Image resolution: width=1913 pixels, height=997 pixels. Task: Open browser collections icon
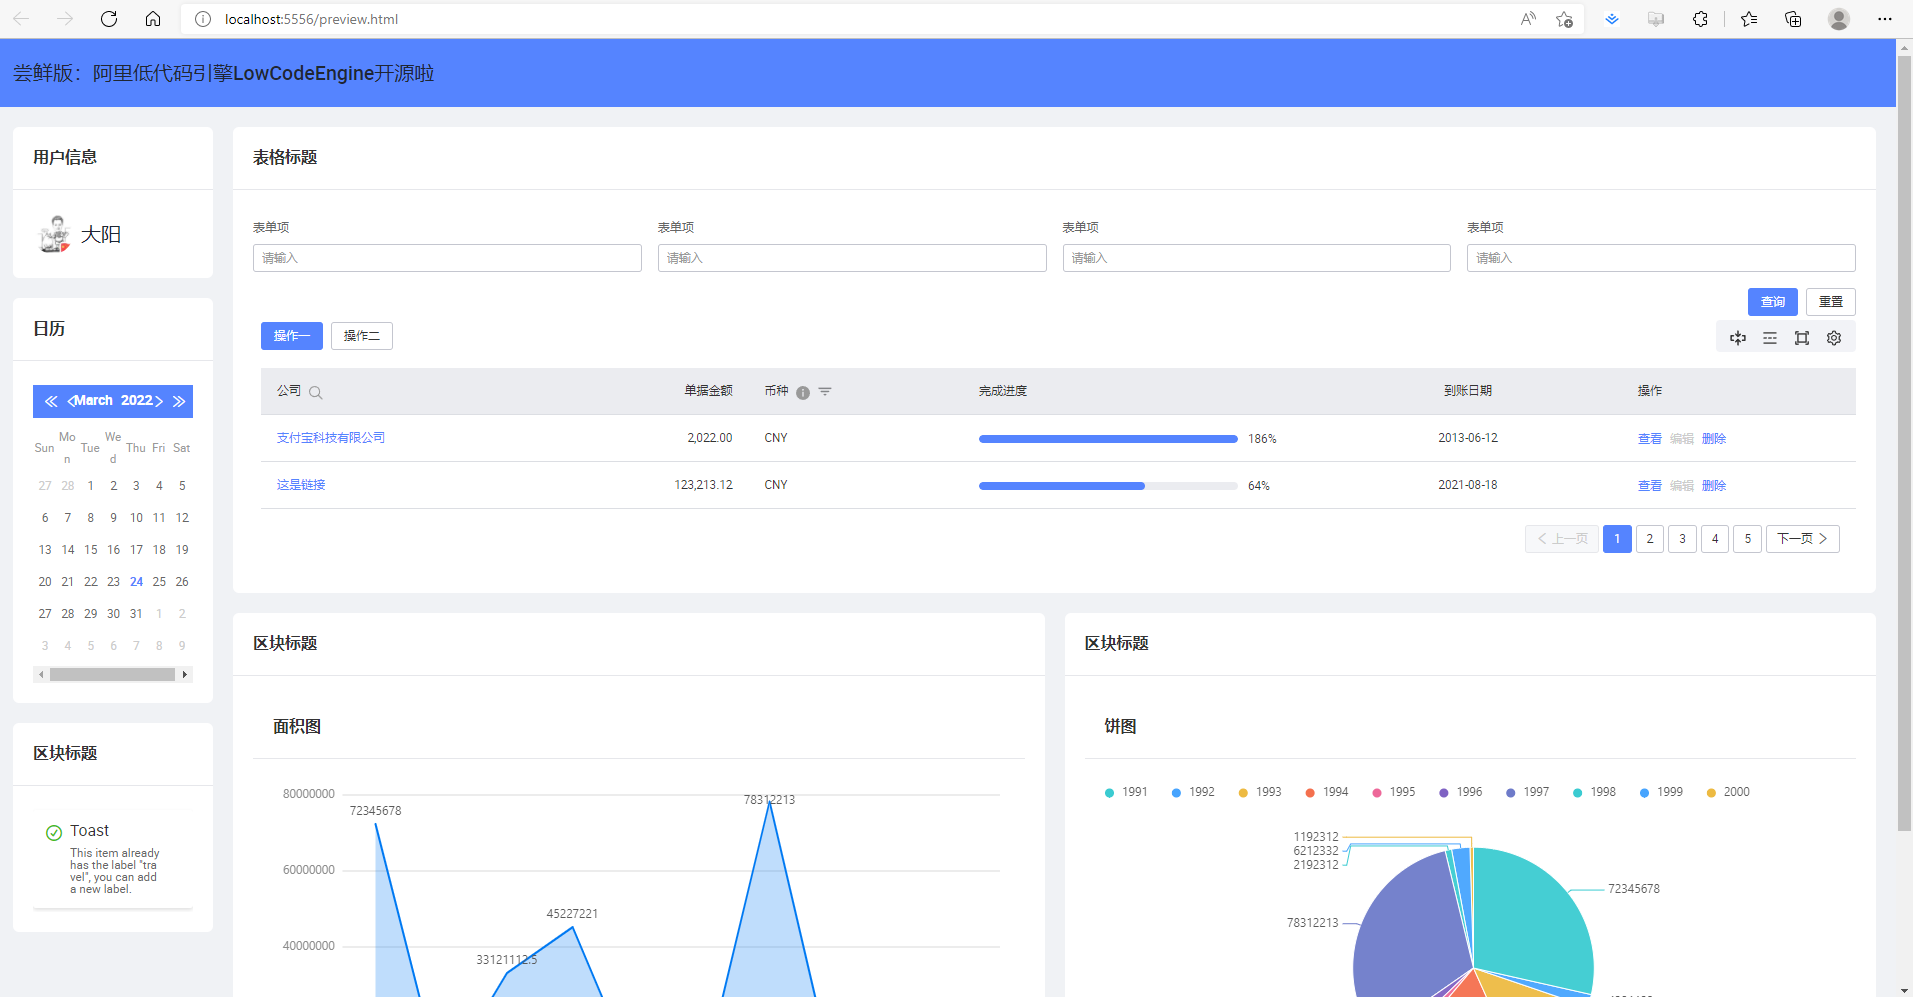tap(1793, 19)
